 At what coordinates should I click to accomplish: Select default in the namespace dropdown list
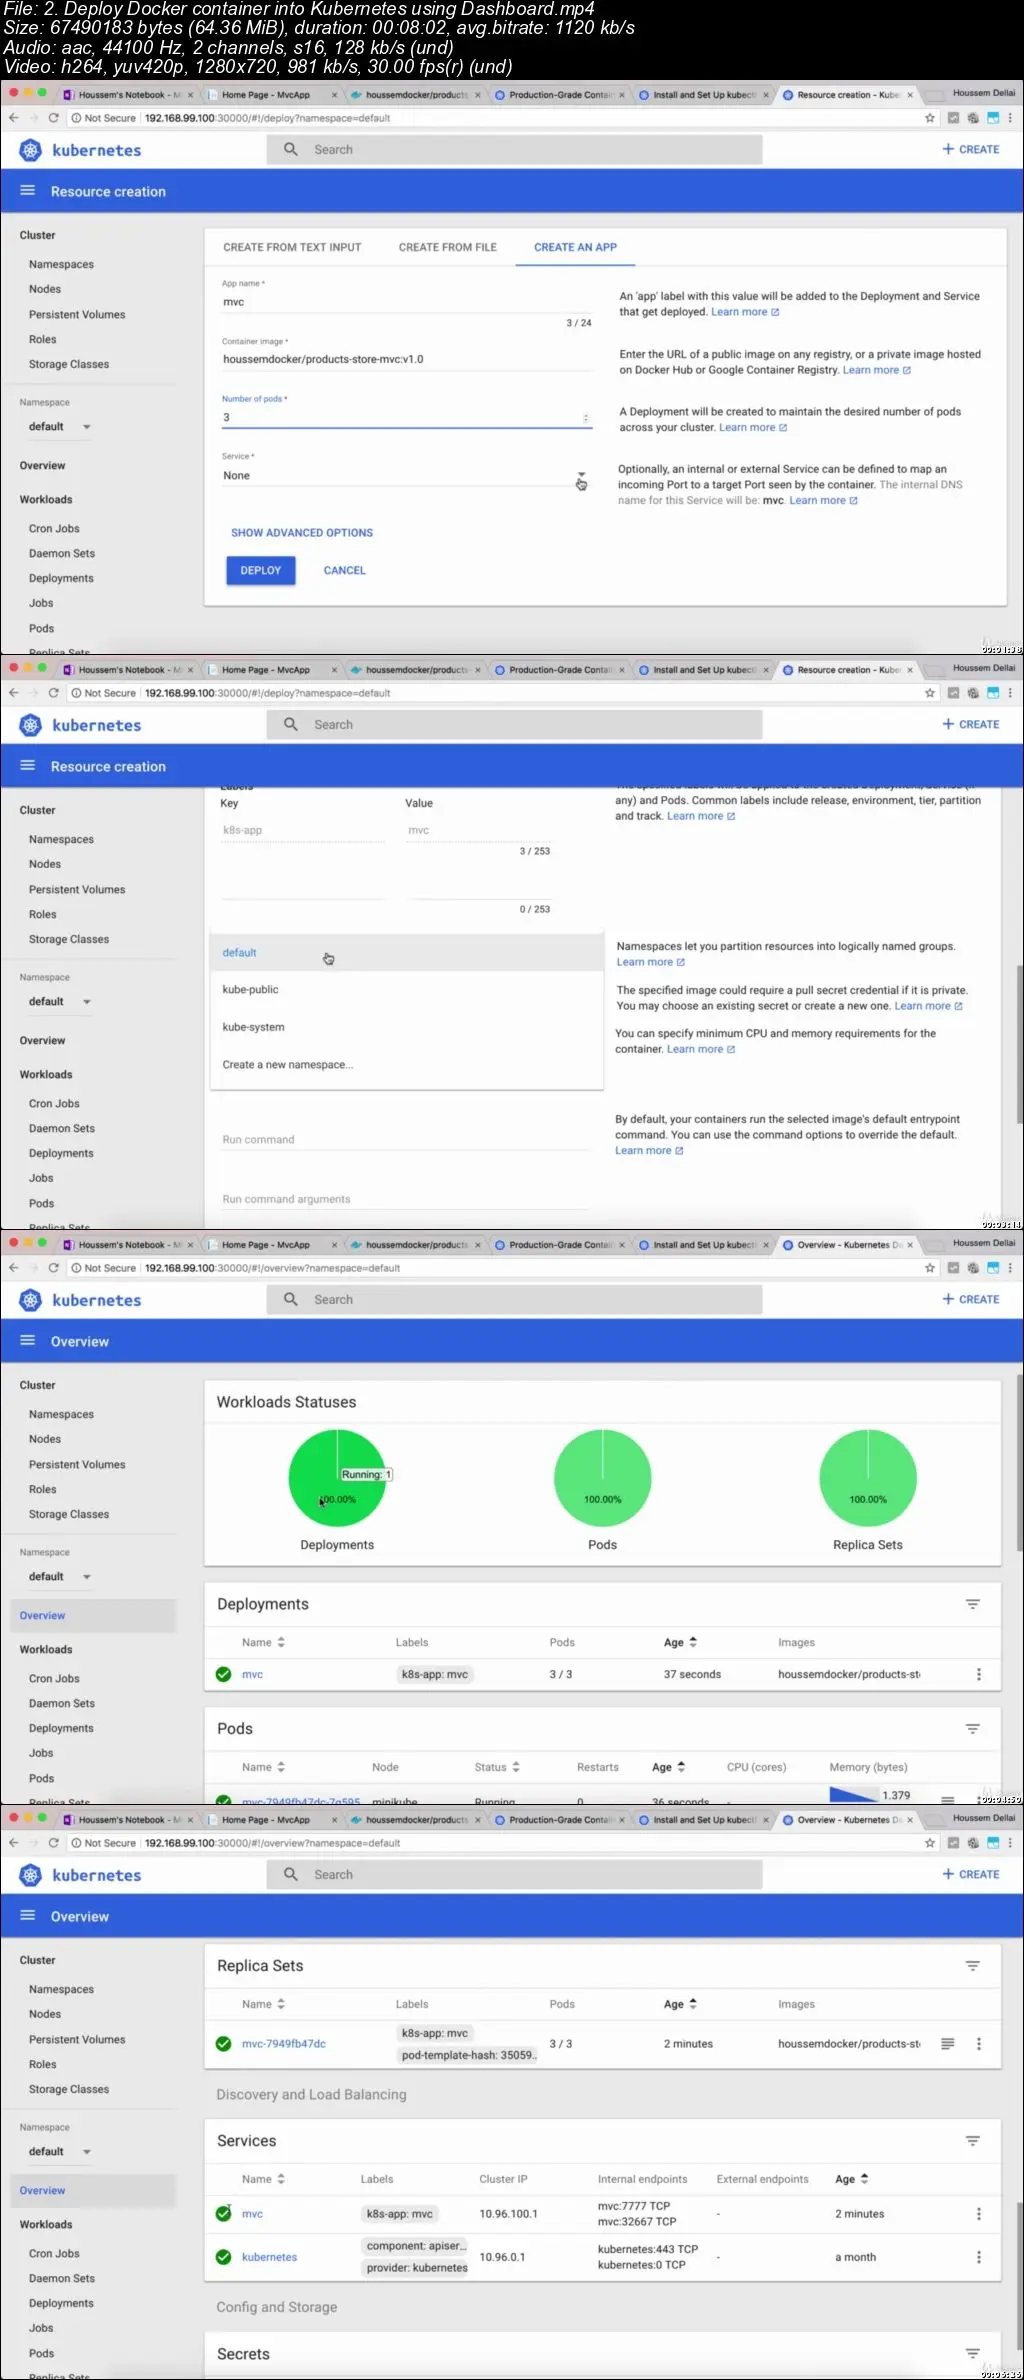pos(406,953)
